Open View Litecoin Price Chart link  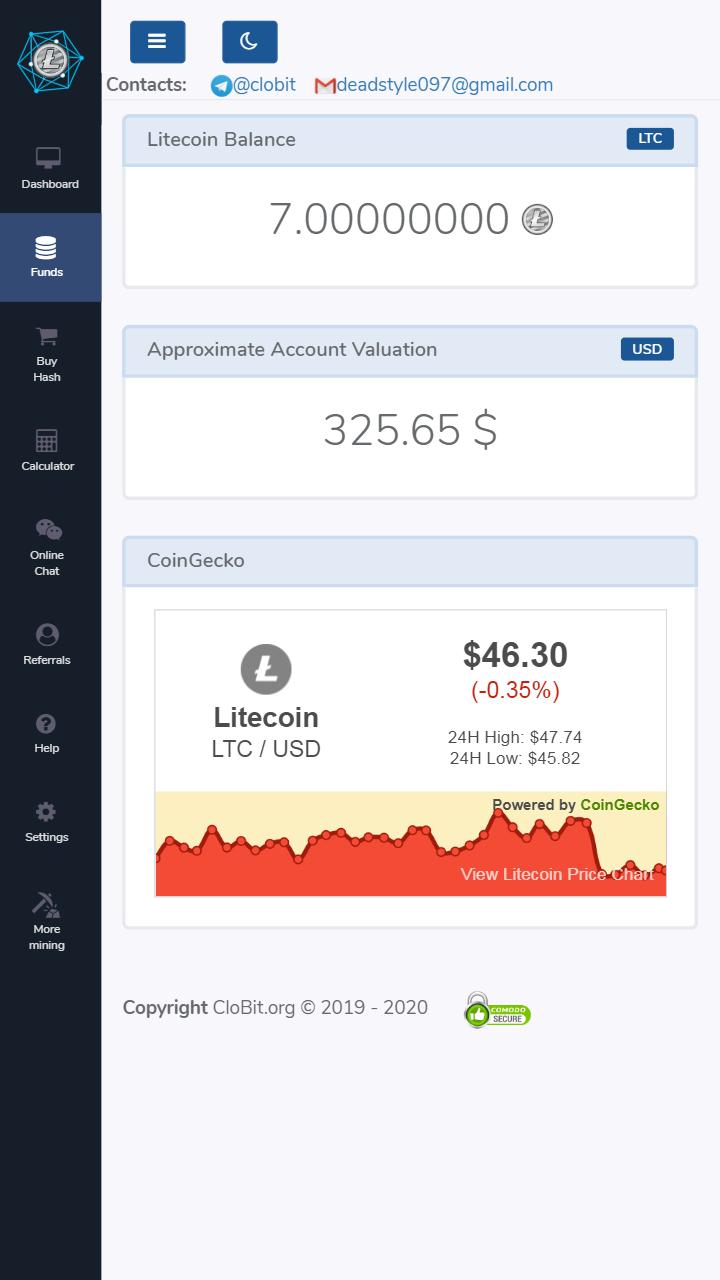(x=557, y=874)
